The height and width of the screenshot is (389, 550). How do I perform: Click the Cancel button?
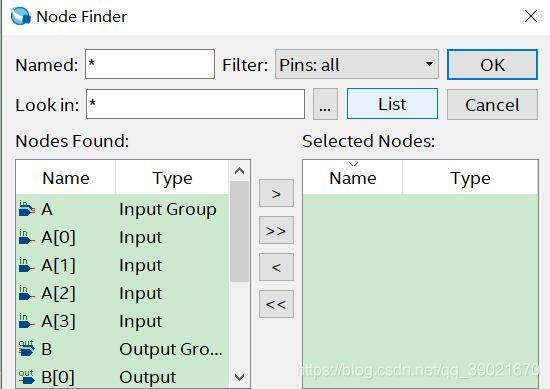click(492, 105)
